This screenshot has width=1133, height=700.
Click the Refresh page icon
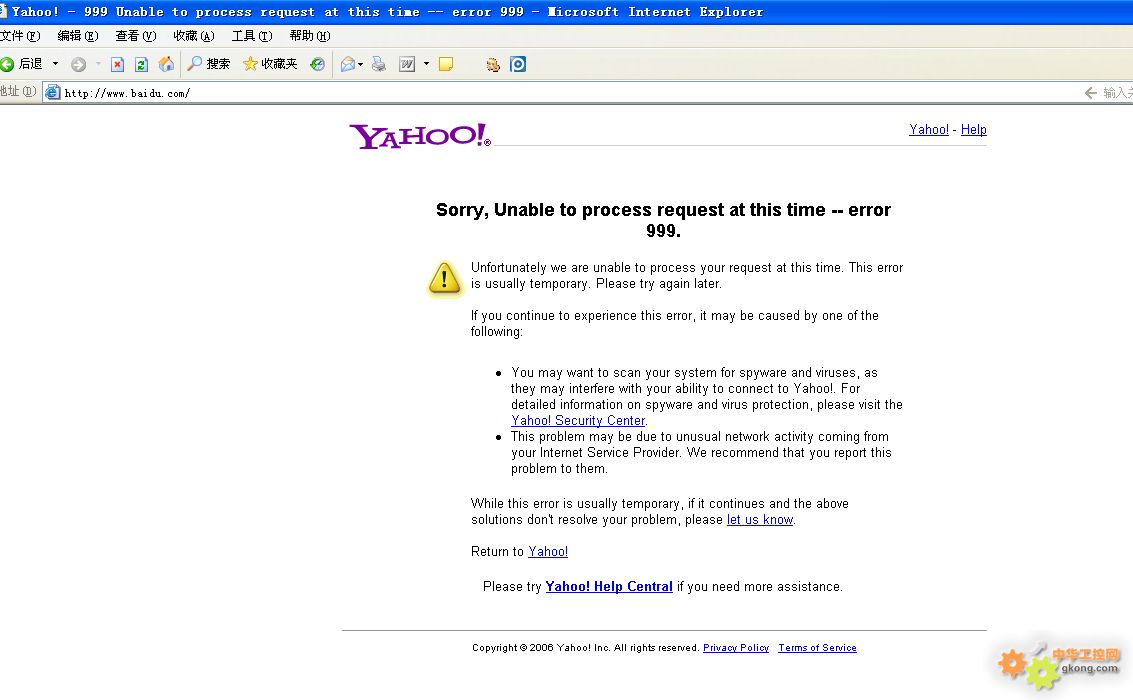tap(142, 64)
